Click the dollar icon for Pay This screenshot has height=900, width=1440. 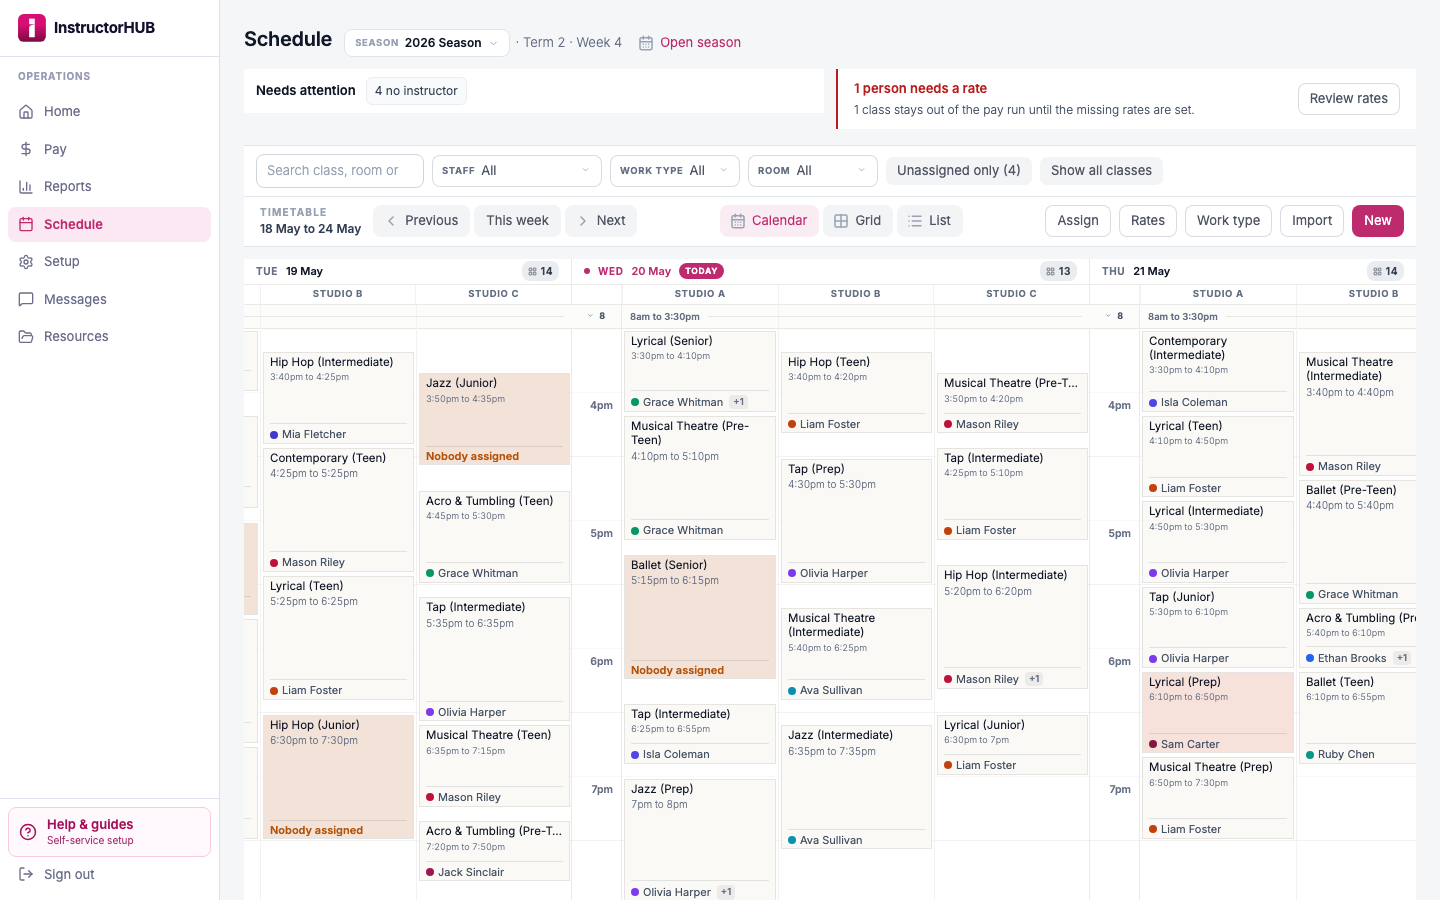pyautogui.click(x=26, y=149)
